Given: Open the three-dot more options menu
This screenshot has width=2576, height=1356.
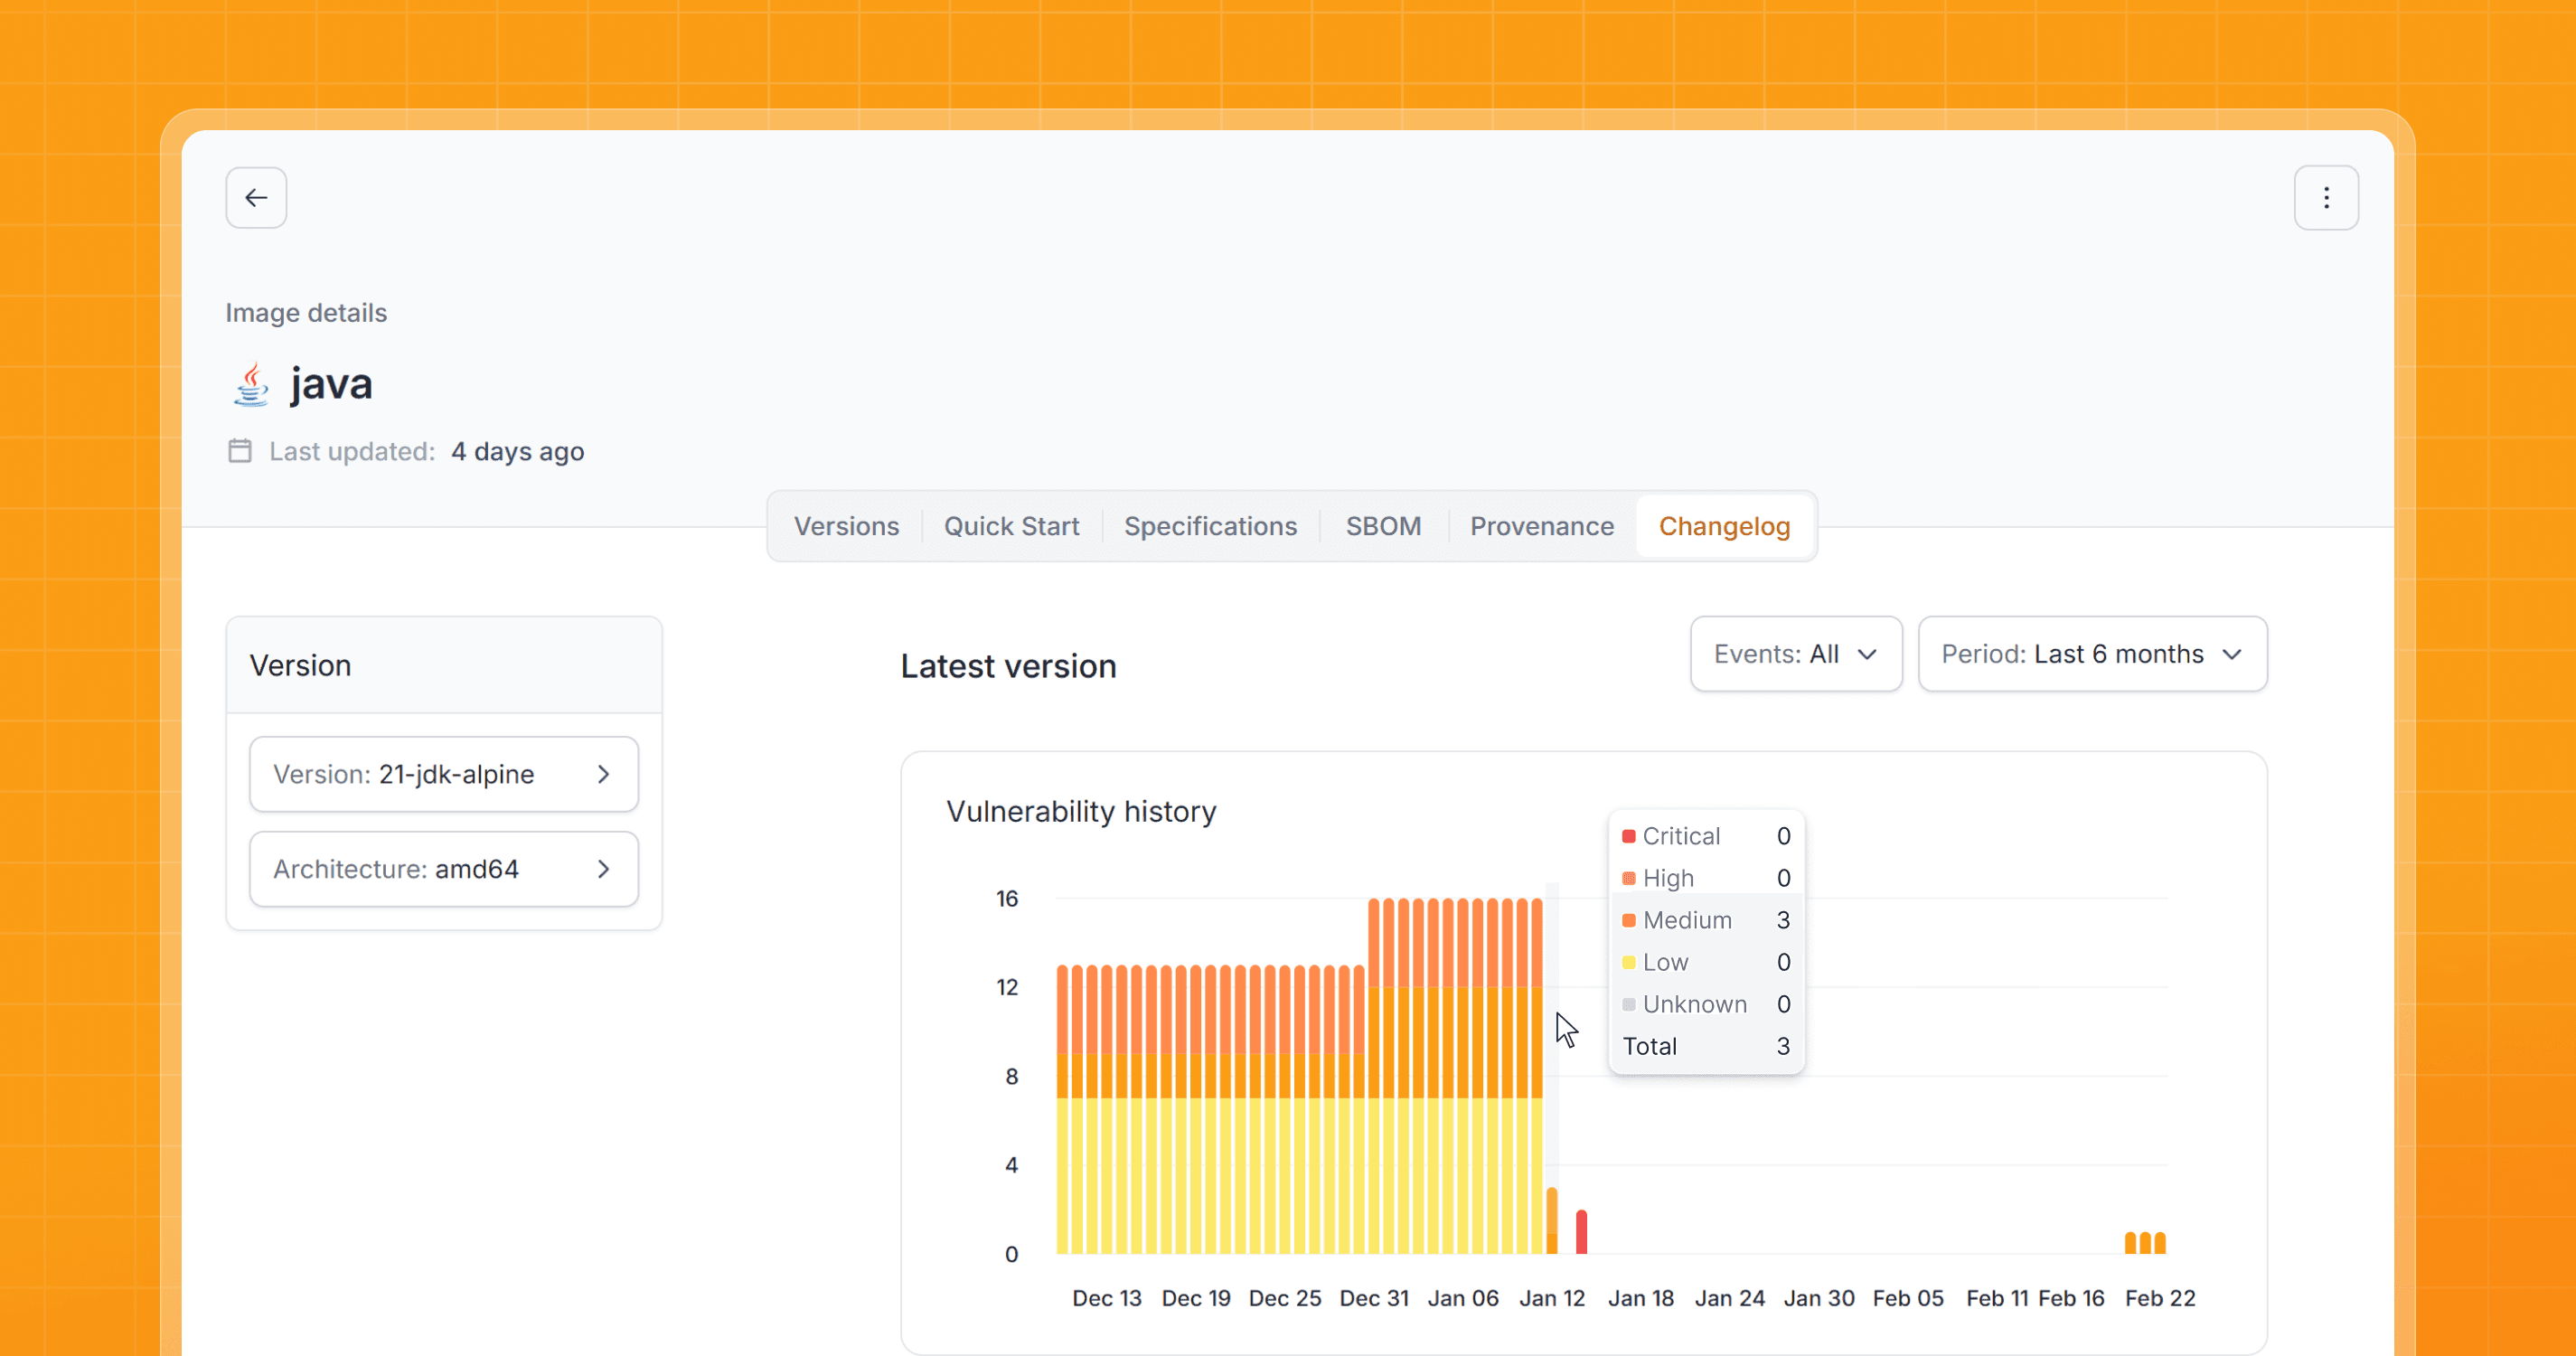Looking at the screenshot, I should coord(2326,198).
